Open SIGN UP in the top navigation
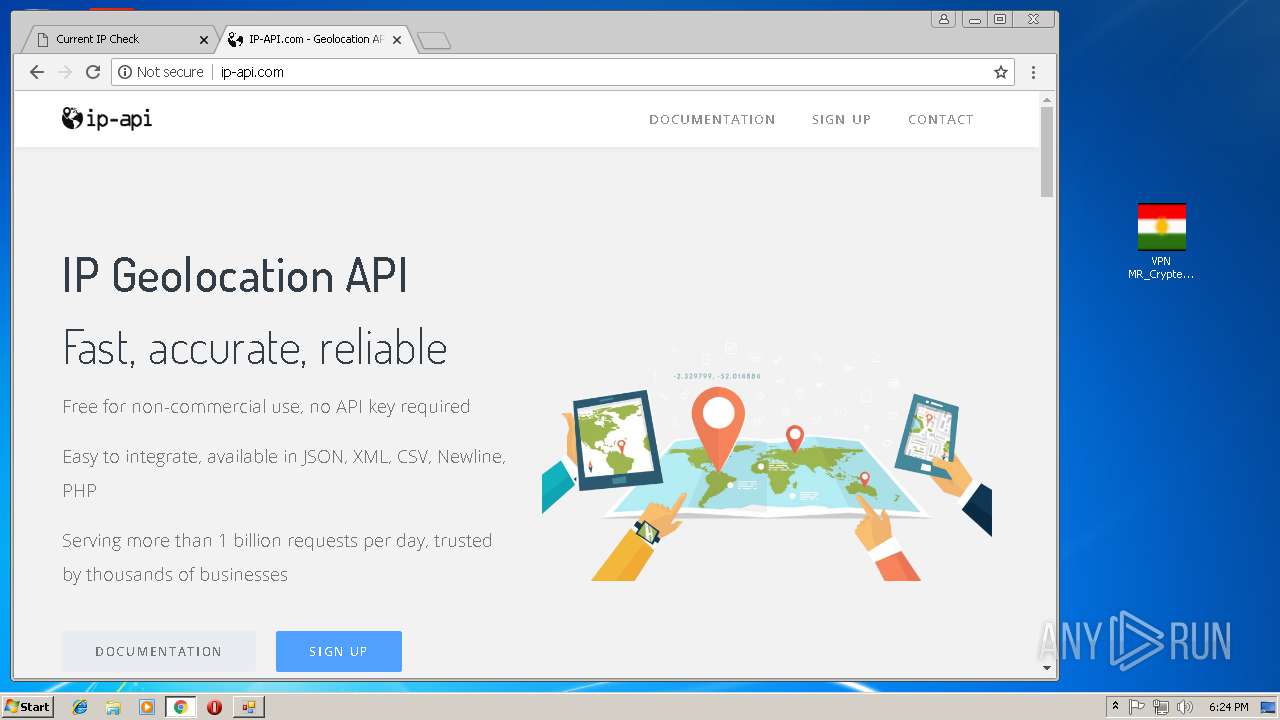This screenshot has height=720, width=1280. pos(841,119)
